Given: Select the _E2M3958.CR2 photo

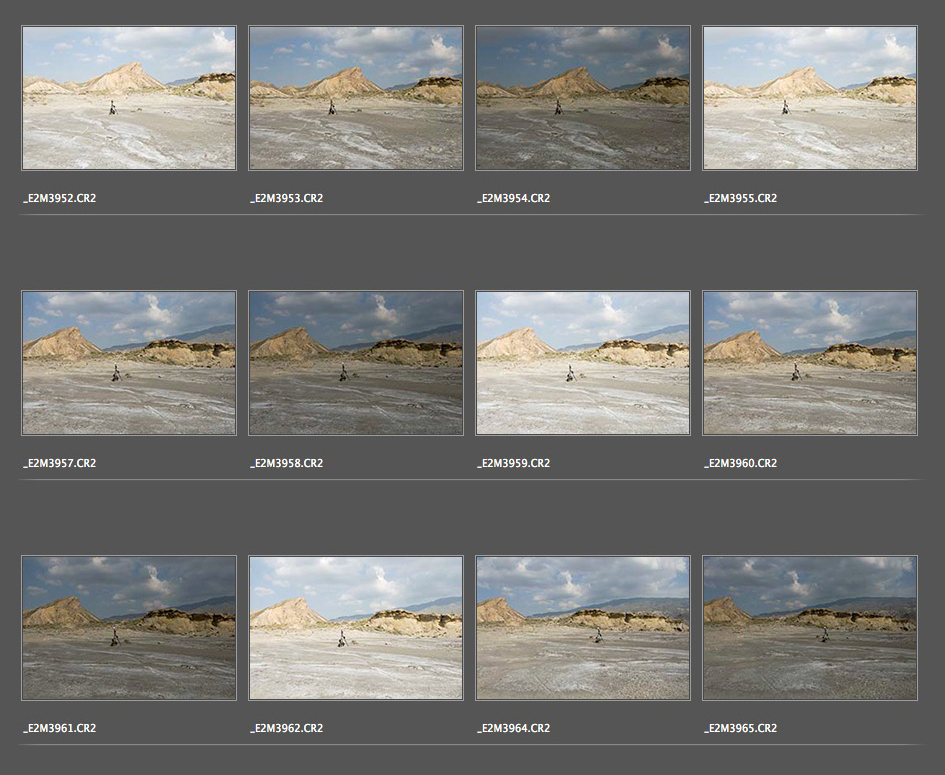Looking at the screenshot, I should click(356, 363).
